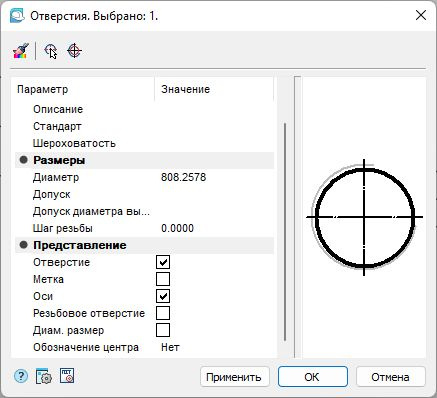The height and width of the screenshot is (398, 437).
Task: Open help via the question mark icon
Action: 21,376
